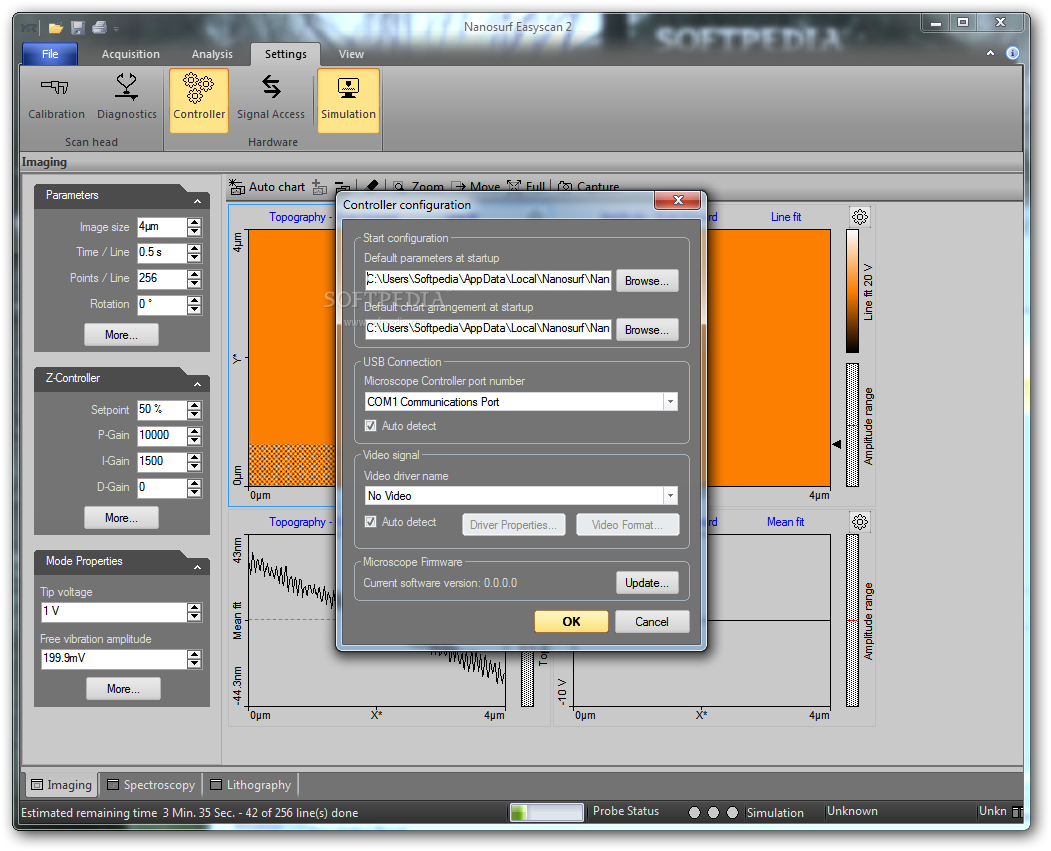This screenshot has width=1051, height=851.
Task: Click the default parameters path field
Action: pyautogui.click(x=488, y=279)
